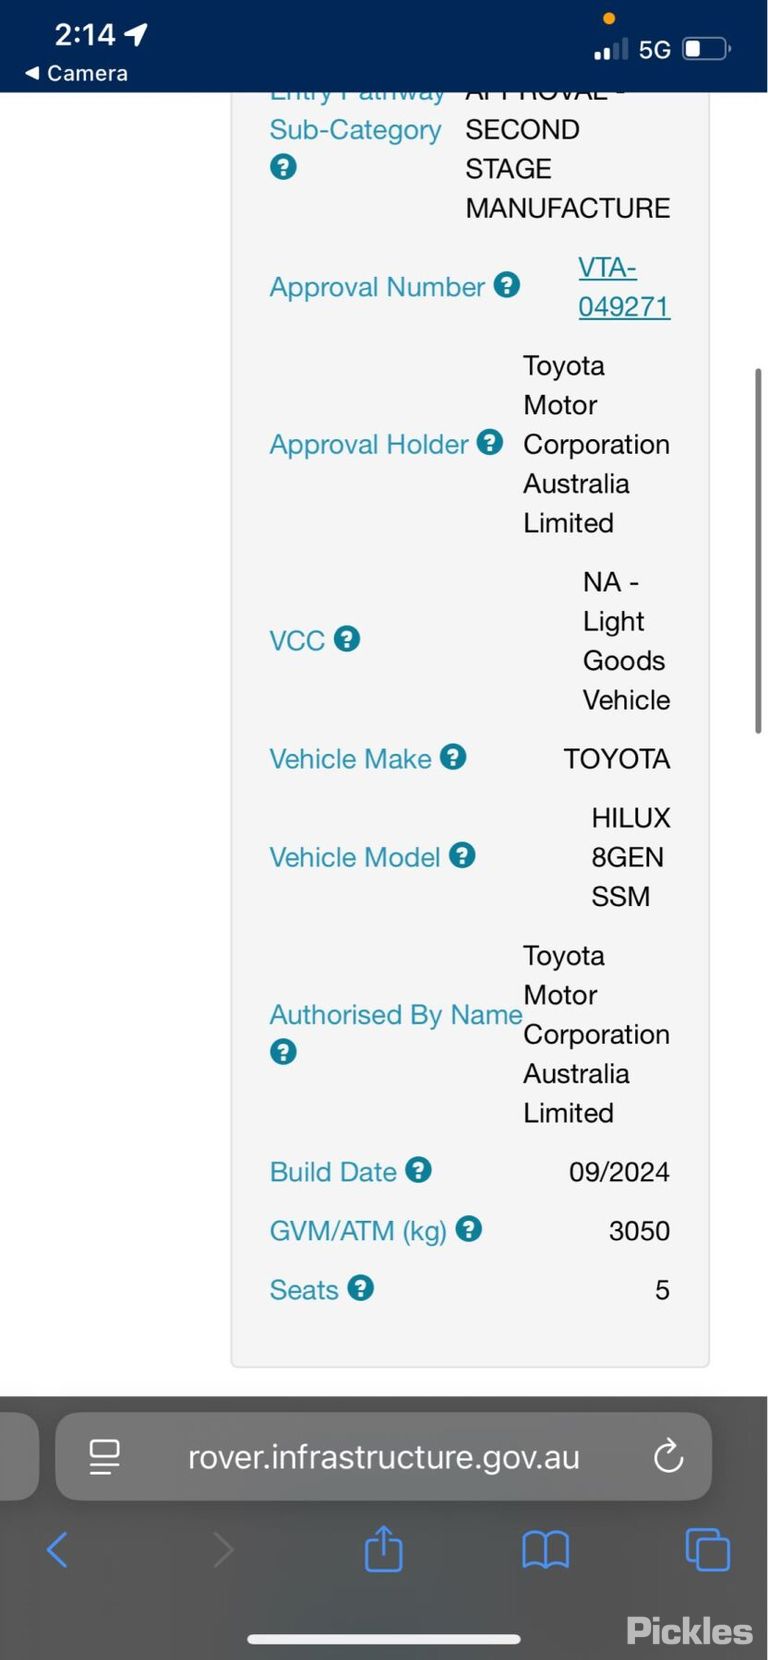
Task: Open the Seats help icon
Action: pyautogui.click(x=361, y=1288)
